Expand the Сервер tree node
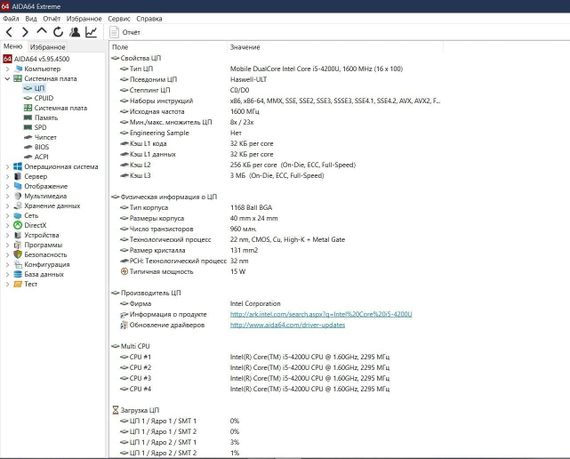Viewport: 570px width, 459px height. click(x=7, y=176)
